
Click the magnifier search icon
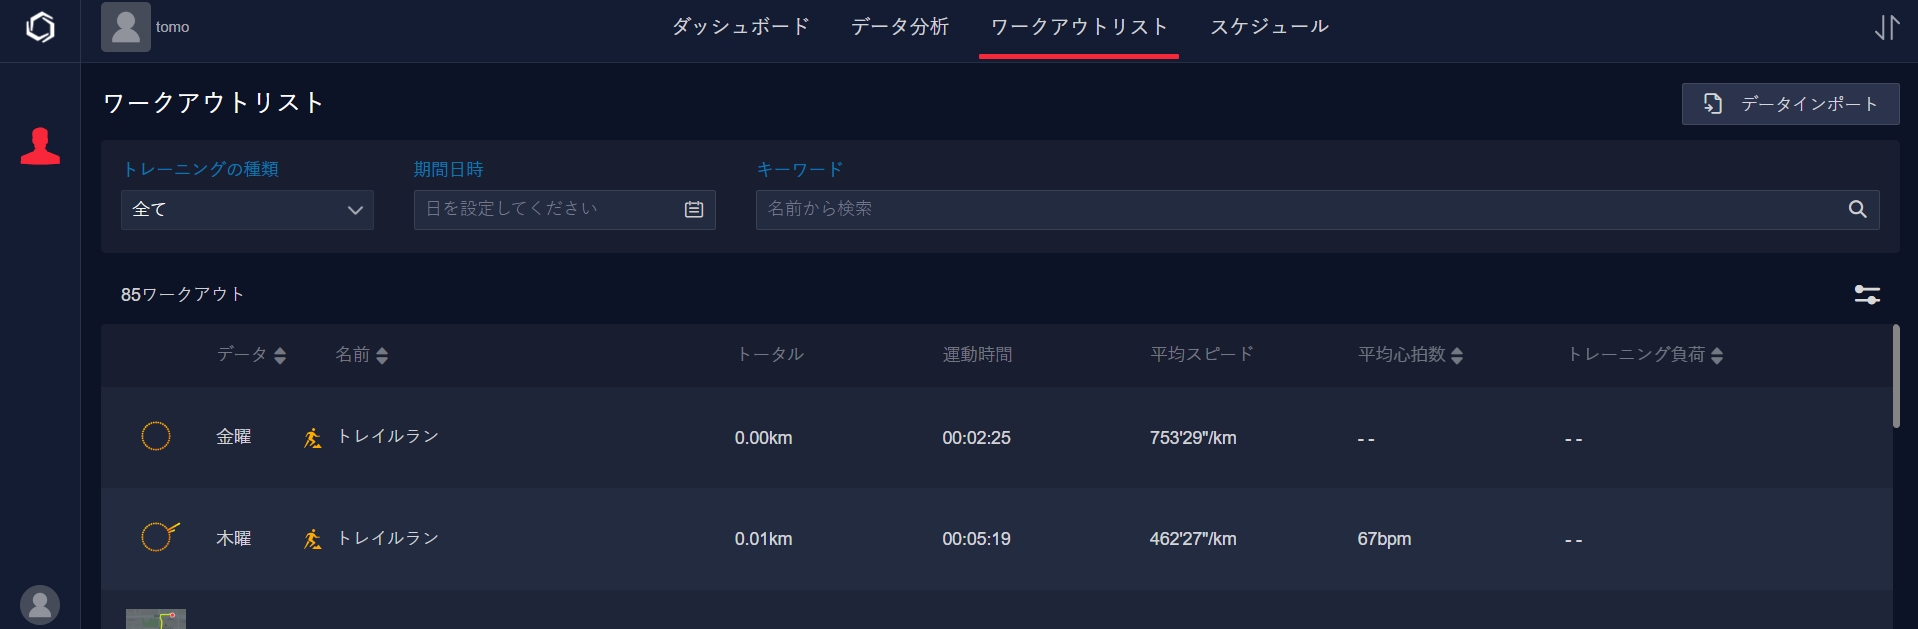[1857, 209]
